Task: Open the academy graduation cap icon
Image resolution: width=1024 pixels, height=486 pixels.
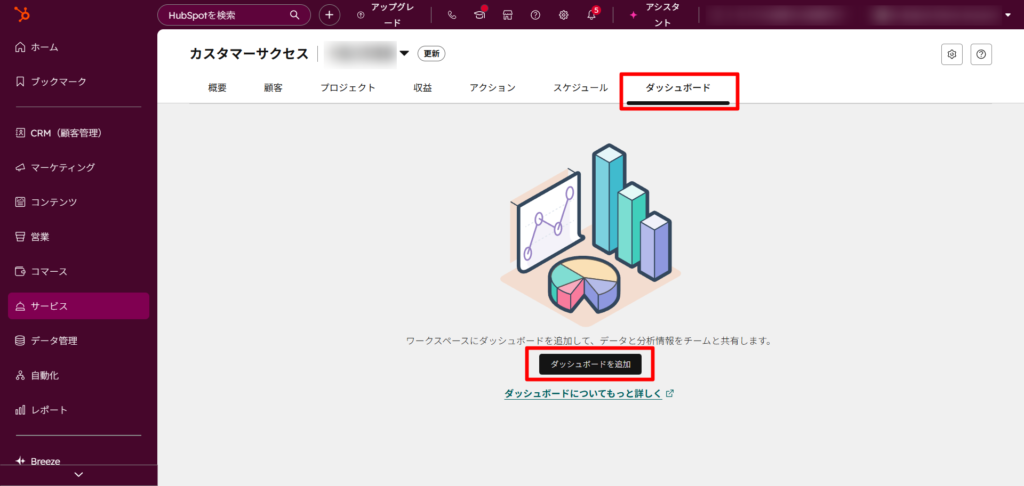Action: (479, 15)
